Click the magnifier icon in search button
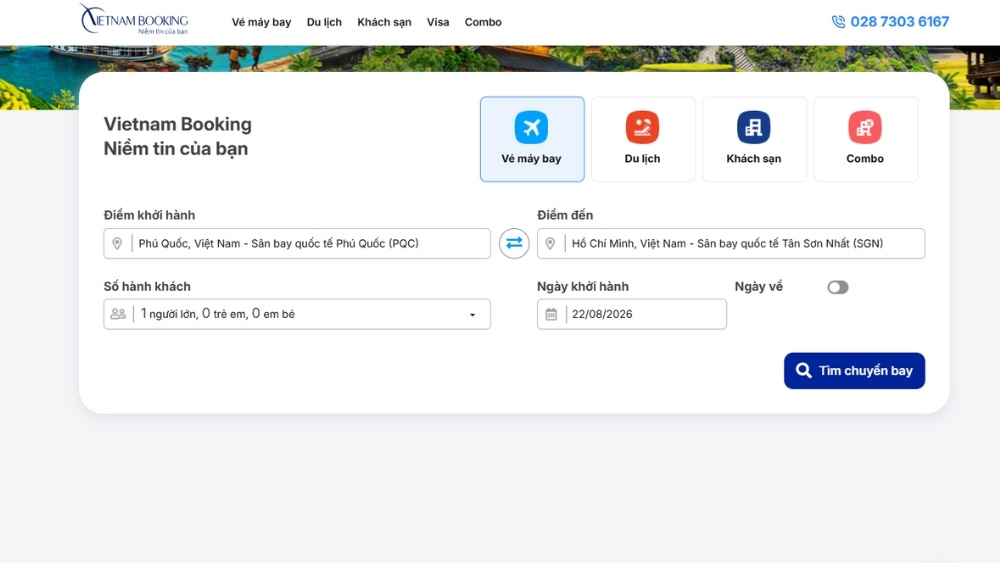This screenshot has width=1000, height=563. click(804, 370)
